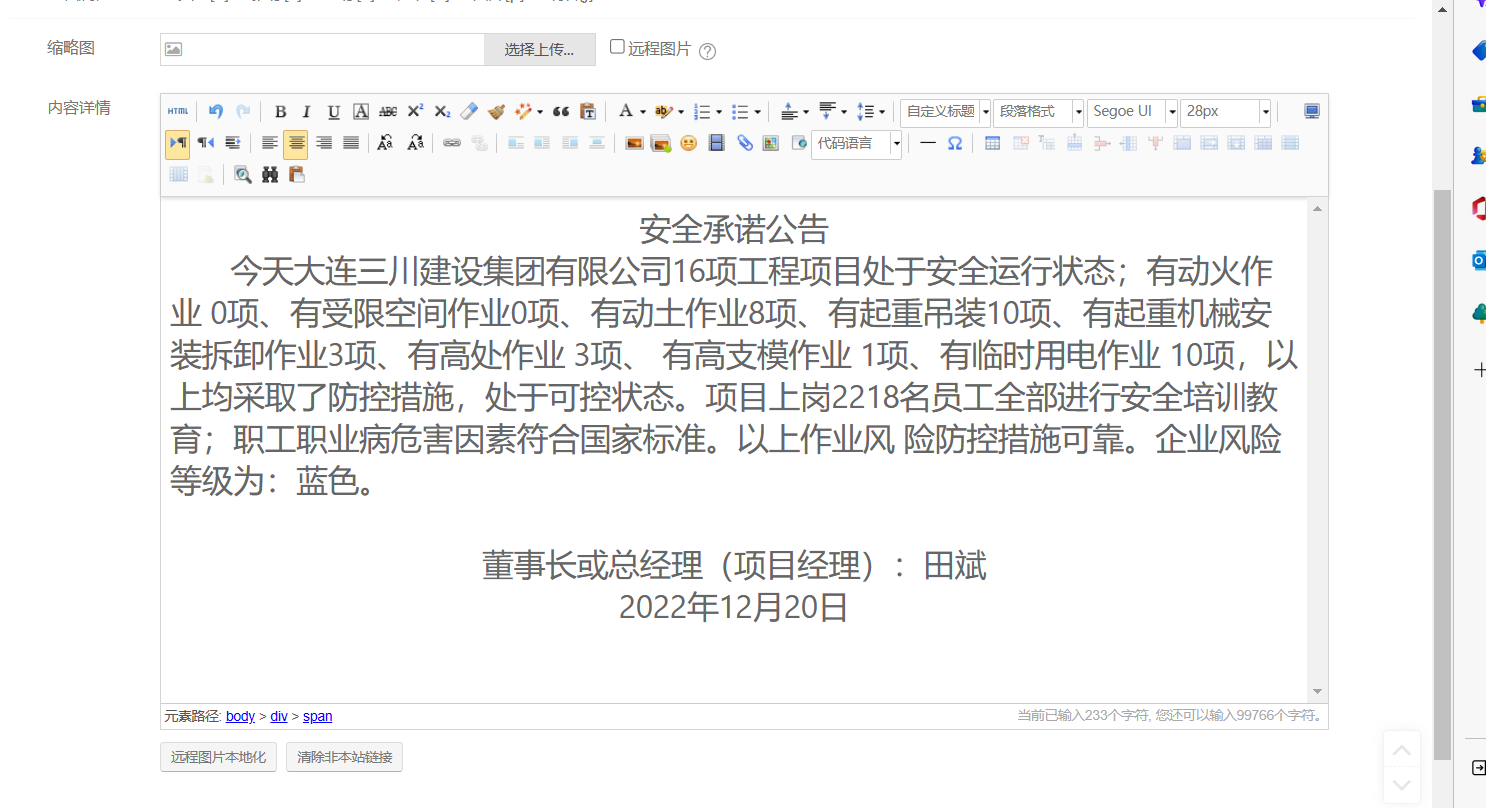Toggle right-to-left text direction

coord(205,143)
